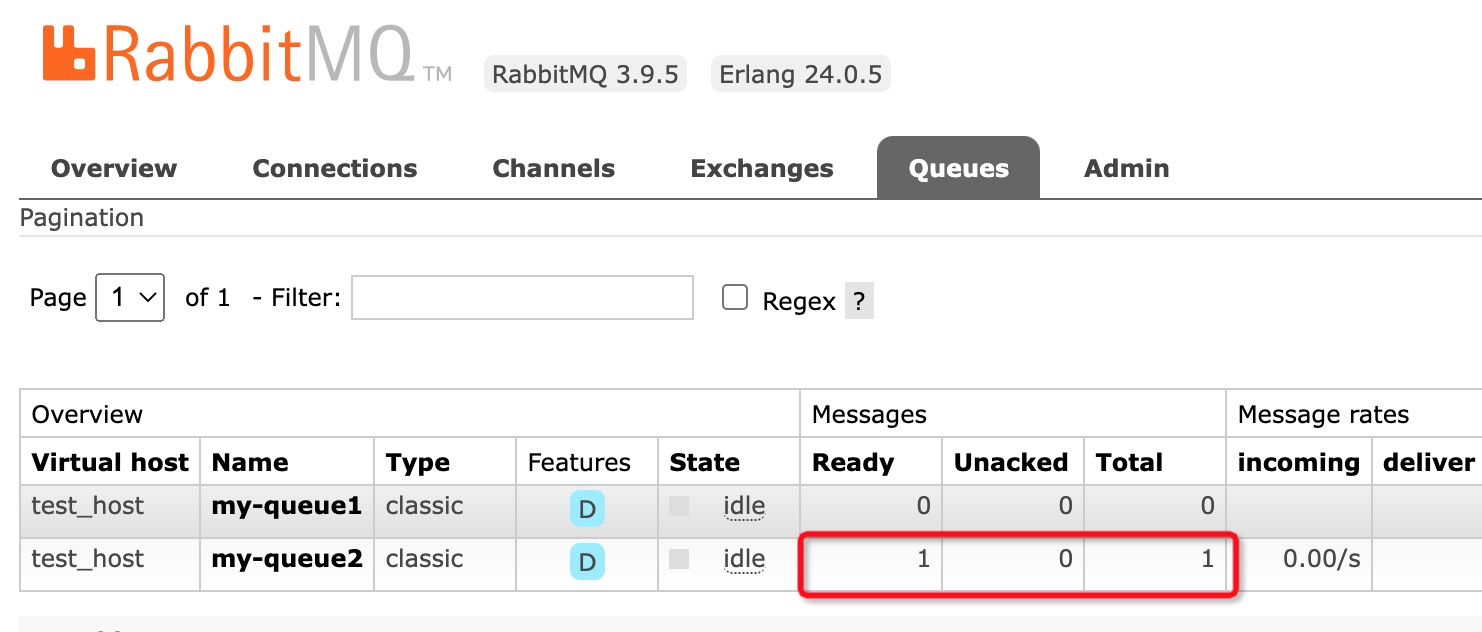Open queue my-queue2 details
The height and width of the screenshot is (632, 1482).
(x=285, y=559)
